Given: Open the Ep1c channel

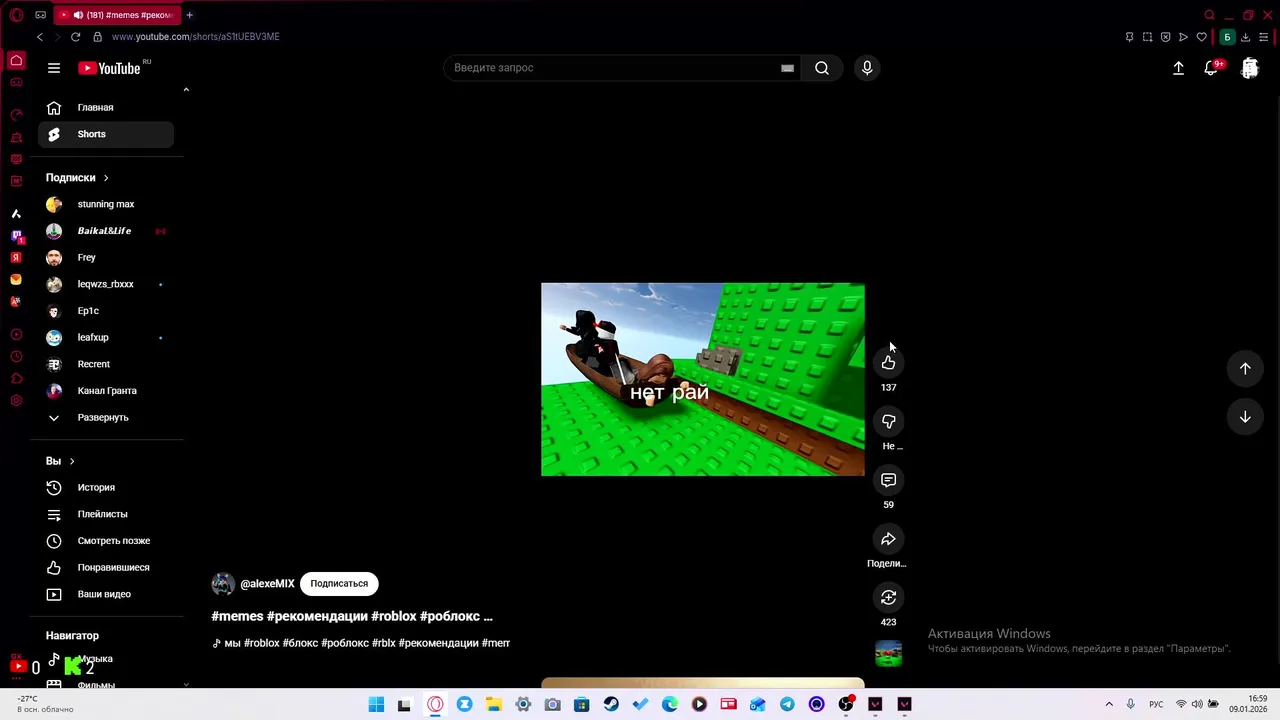Looking at the screenshot, I should [x=106, y=311].
